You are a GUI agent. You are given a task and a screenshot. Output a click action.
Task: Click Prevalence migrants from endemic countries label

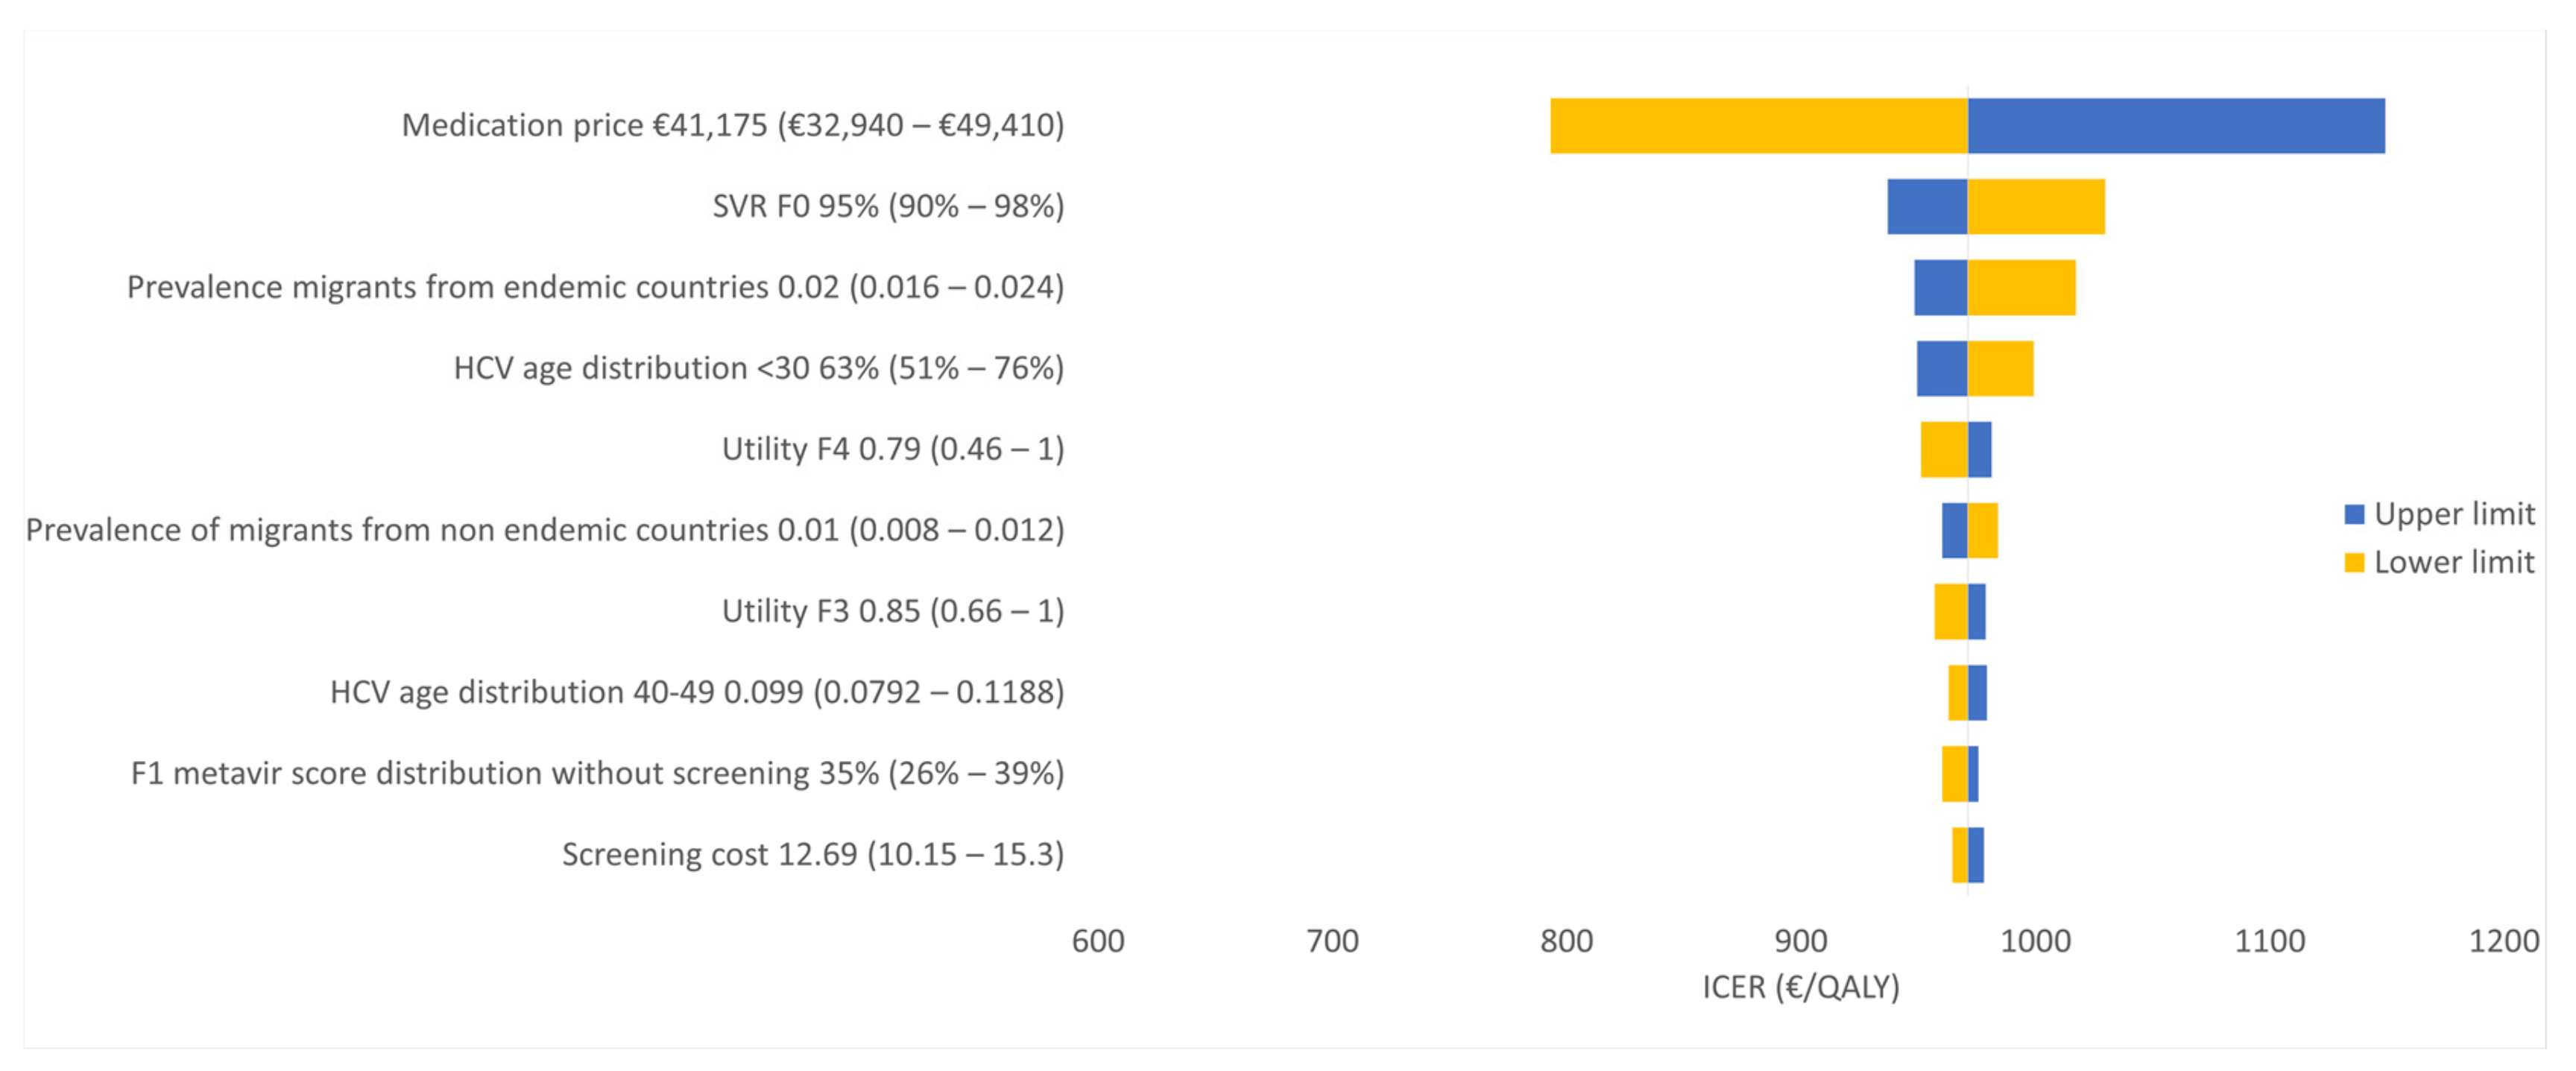tap(595, 288)
